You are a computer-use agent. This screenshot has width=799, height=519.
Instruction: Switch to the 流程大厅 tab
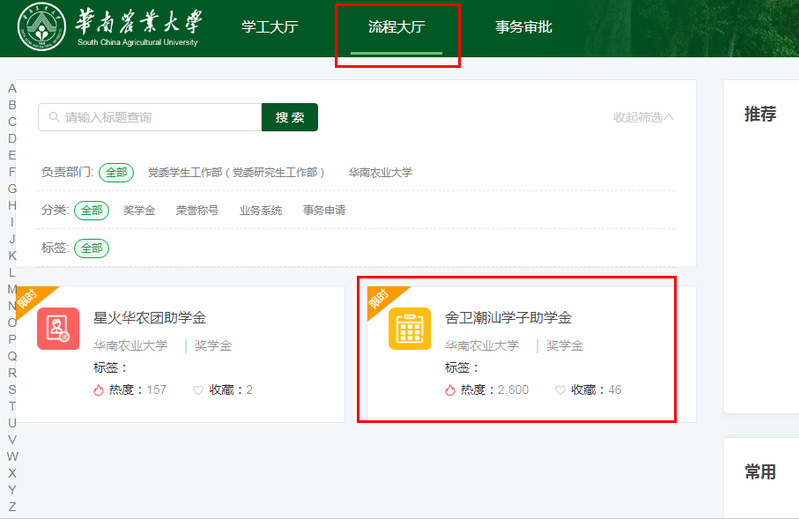396,27
